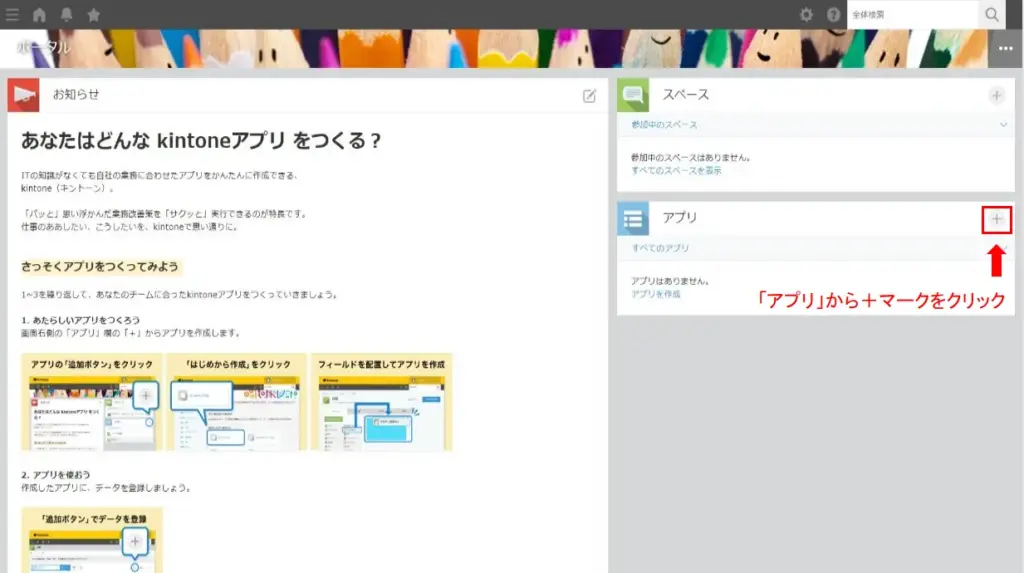This screenshot has height=573, width=1024.
Task: Click the スペース panel title
Action: coord(686,95)
